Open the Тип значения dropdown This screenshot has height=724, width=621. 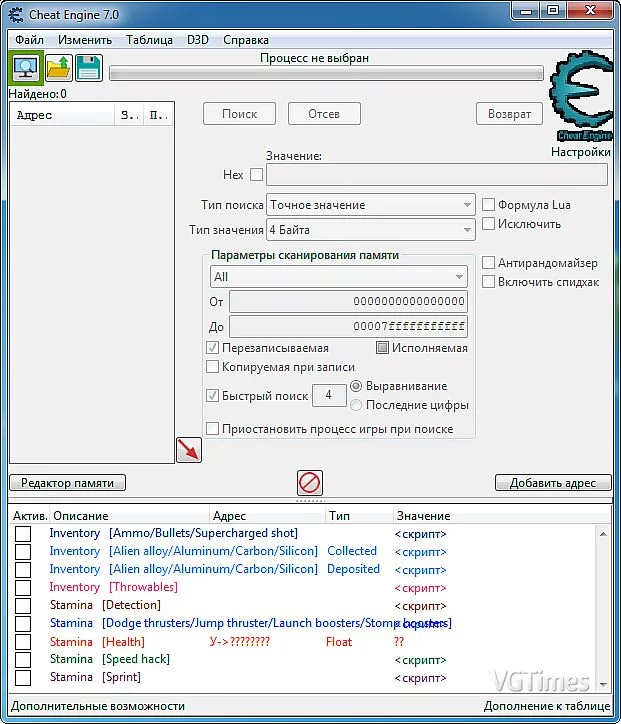371,229
